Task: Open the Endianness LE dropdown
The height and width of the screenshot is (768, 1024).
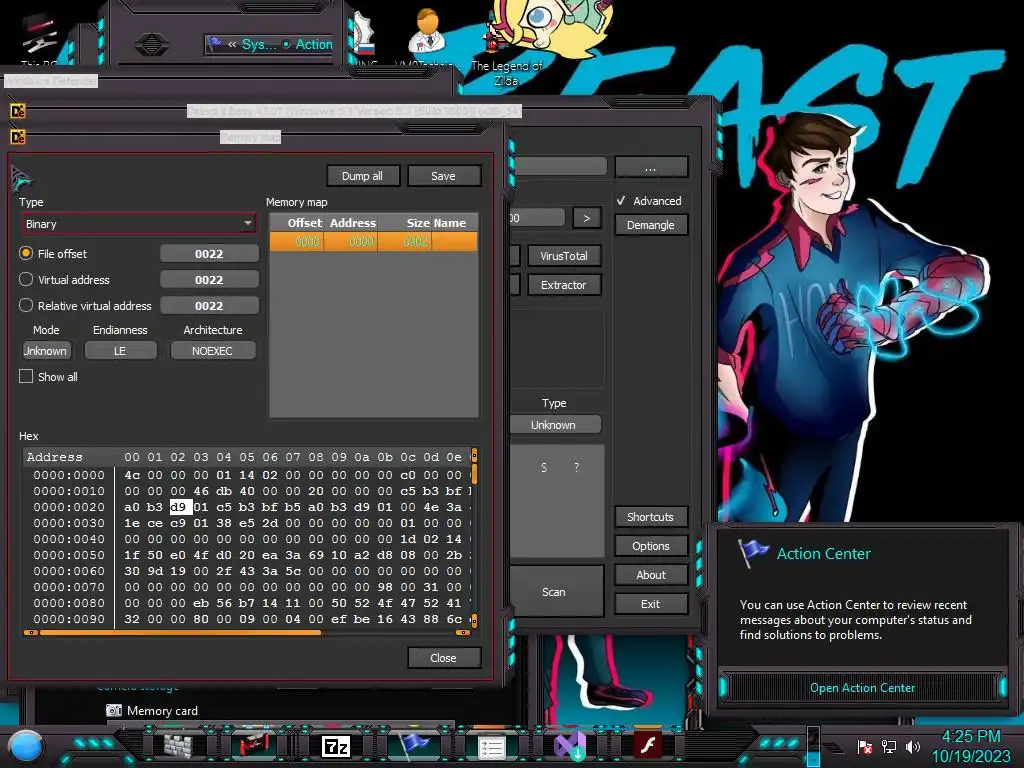Action: pyautogui.click(x=121, y=351)
